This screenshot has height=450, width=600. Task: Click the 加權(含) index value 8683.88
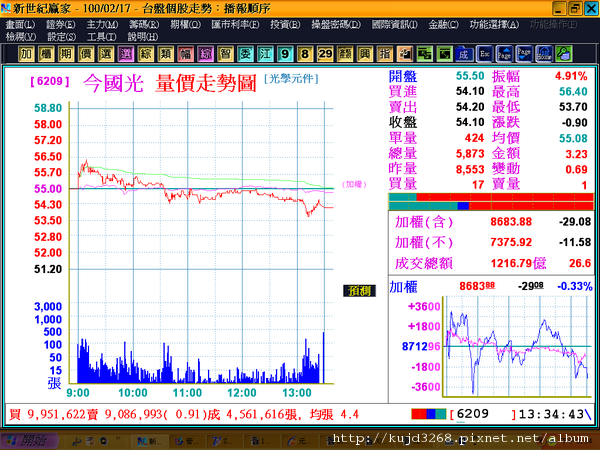[x=511, y=222]
